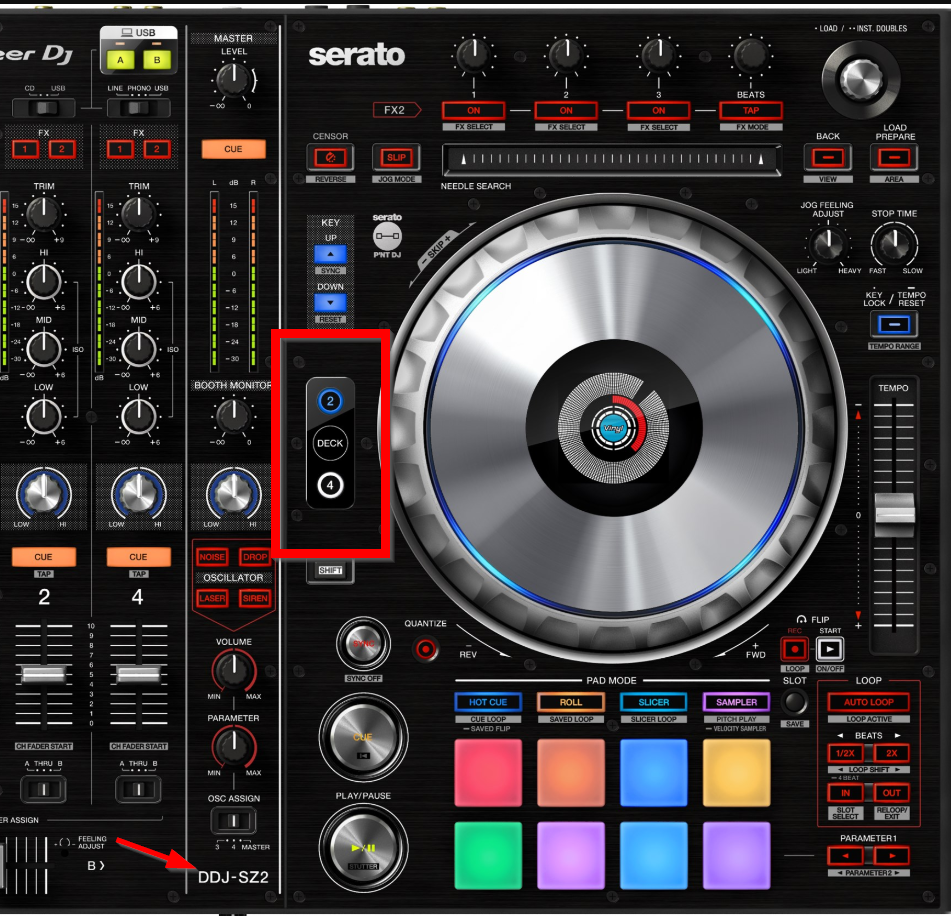Click the master CUE orange button
951x916 pixels.
click(x=234, y=149)
